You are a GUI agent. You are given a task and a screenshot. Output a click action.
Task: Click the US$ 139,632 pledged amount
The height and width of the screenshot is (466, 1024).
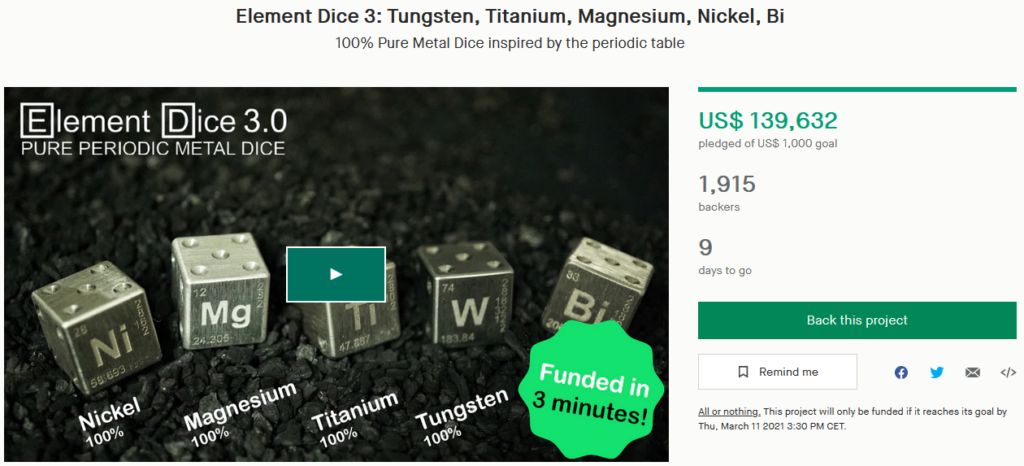[x=768, y=121]
